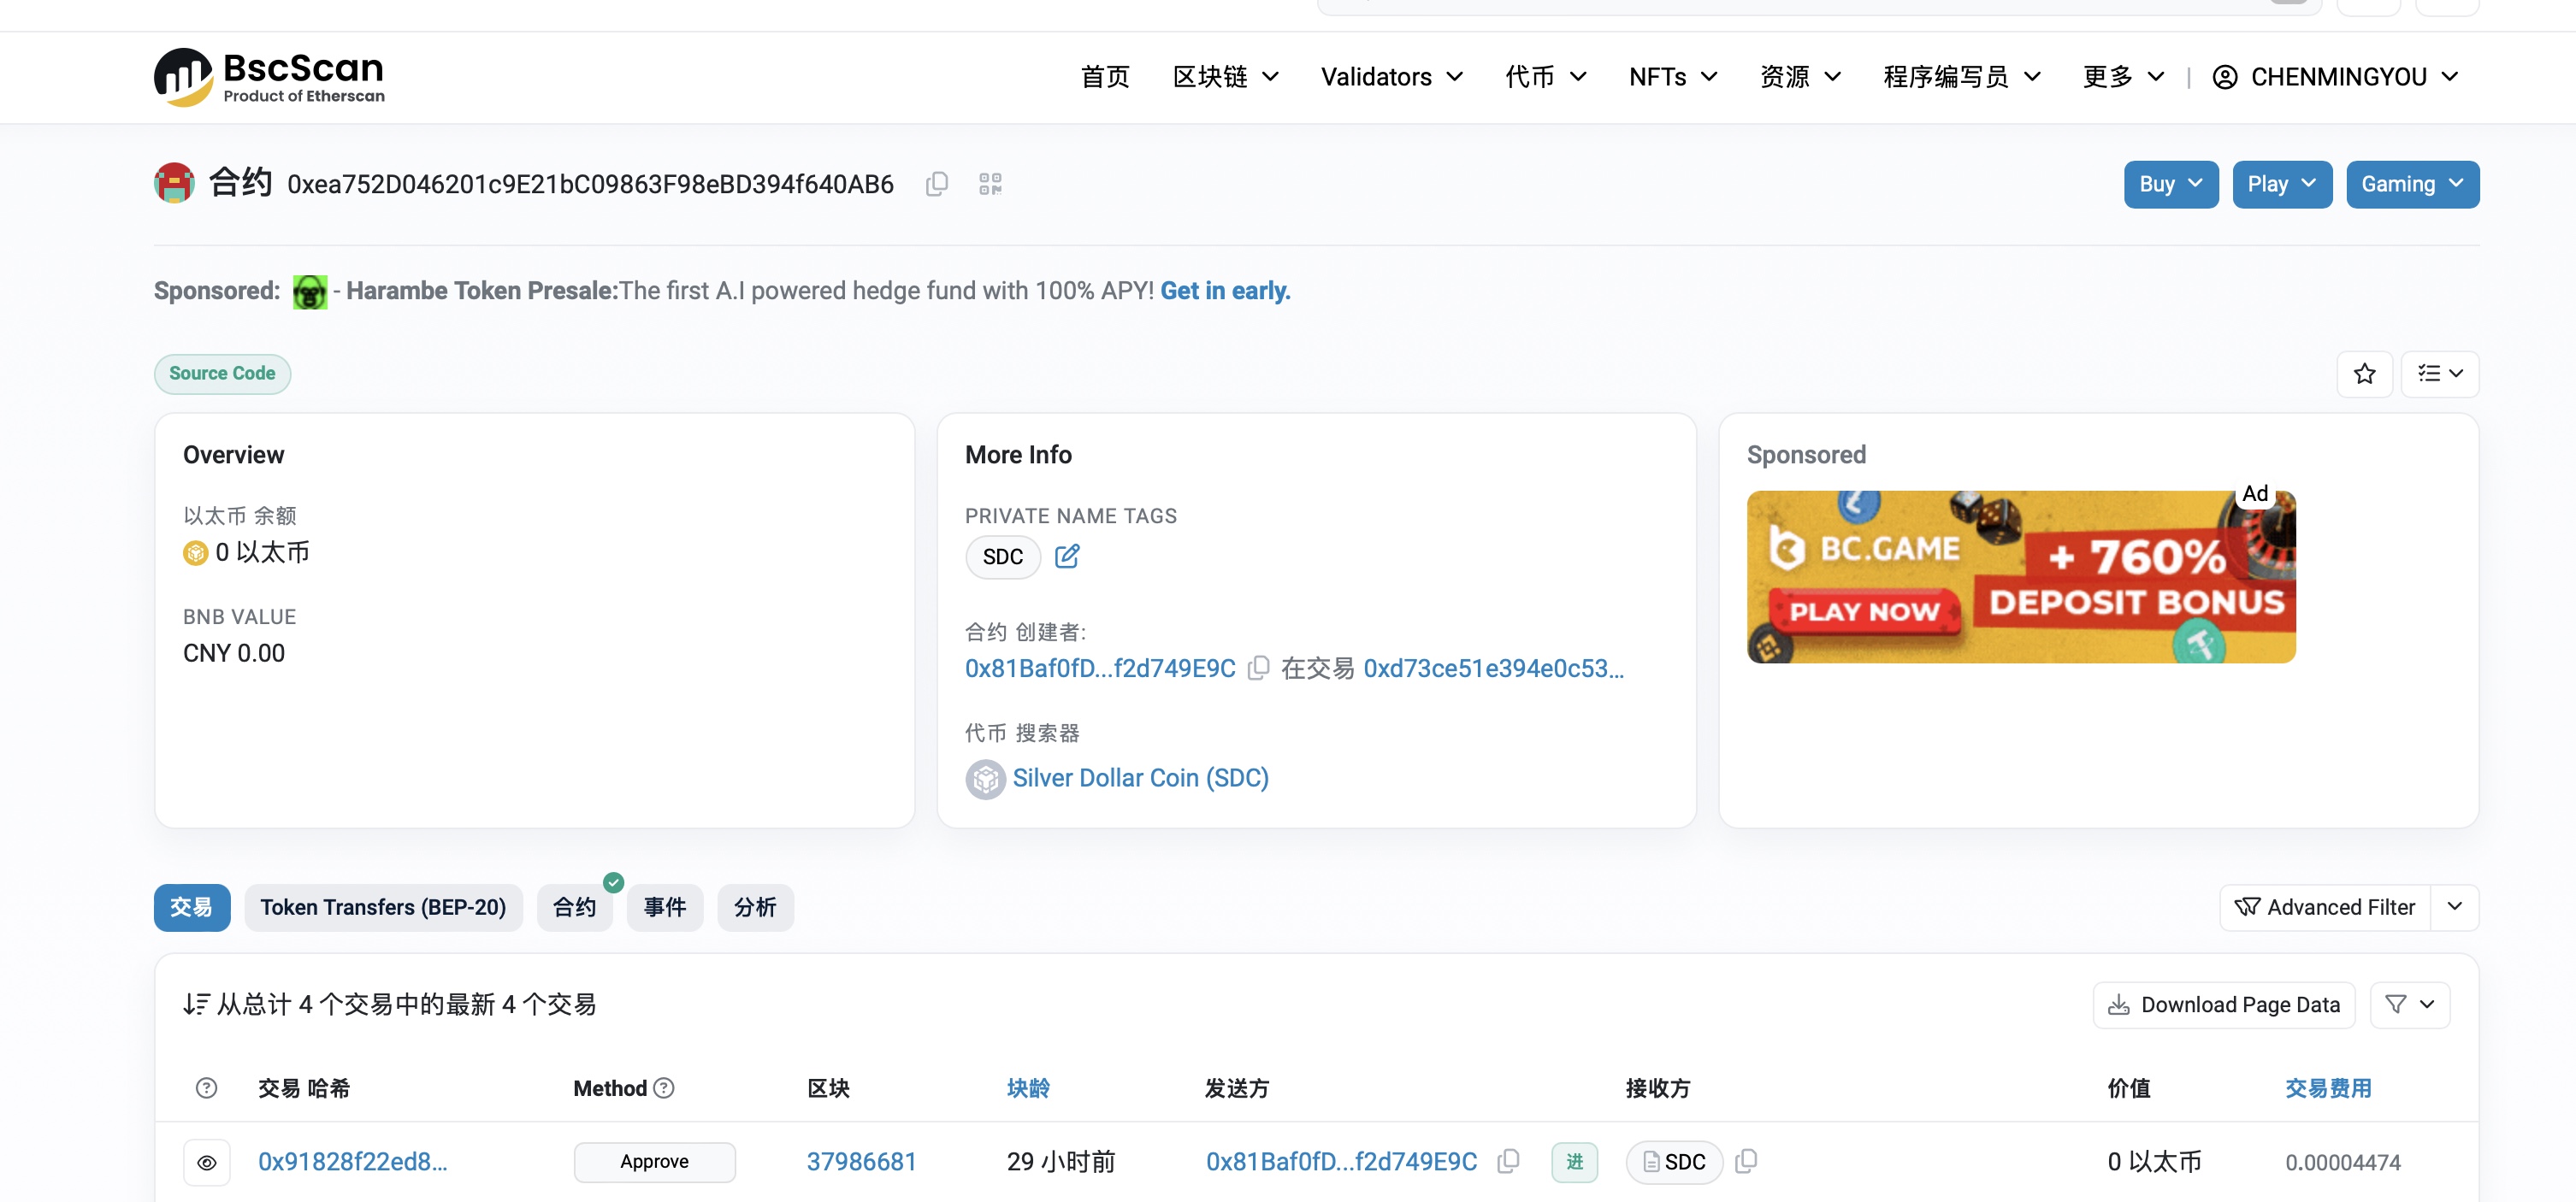Open the NFTs menu dropdown
Screen dimensions: 2576x1202
click(1672, 77)
